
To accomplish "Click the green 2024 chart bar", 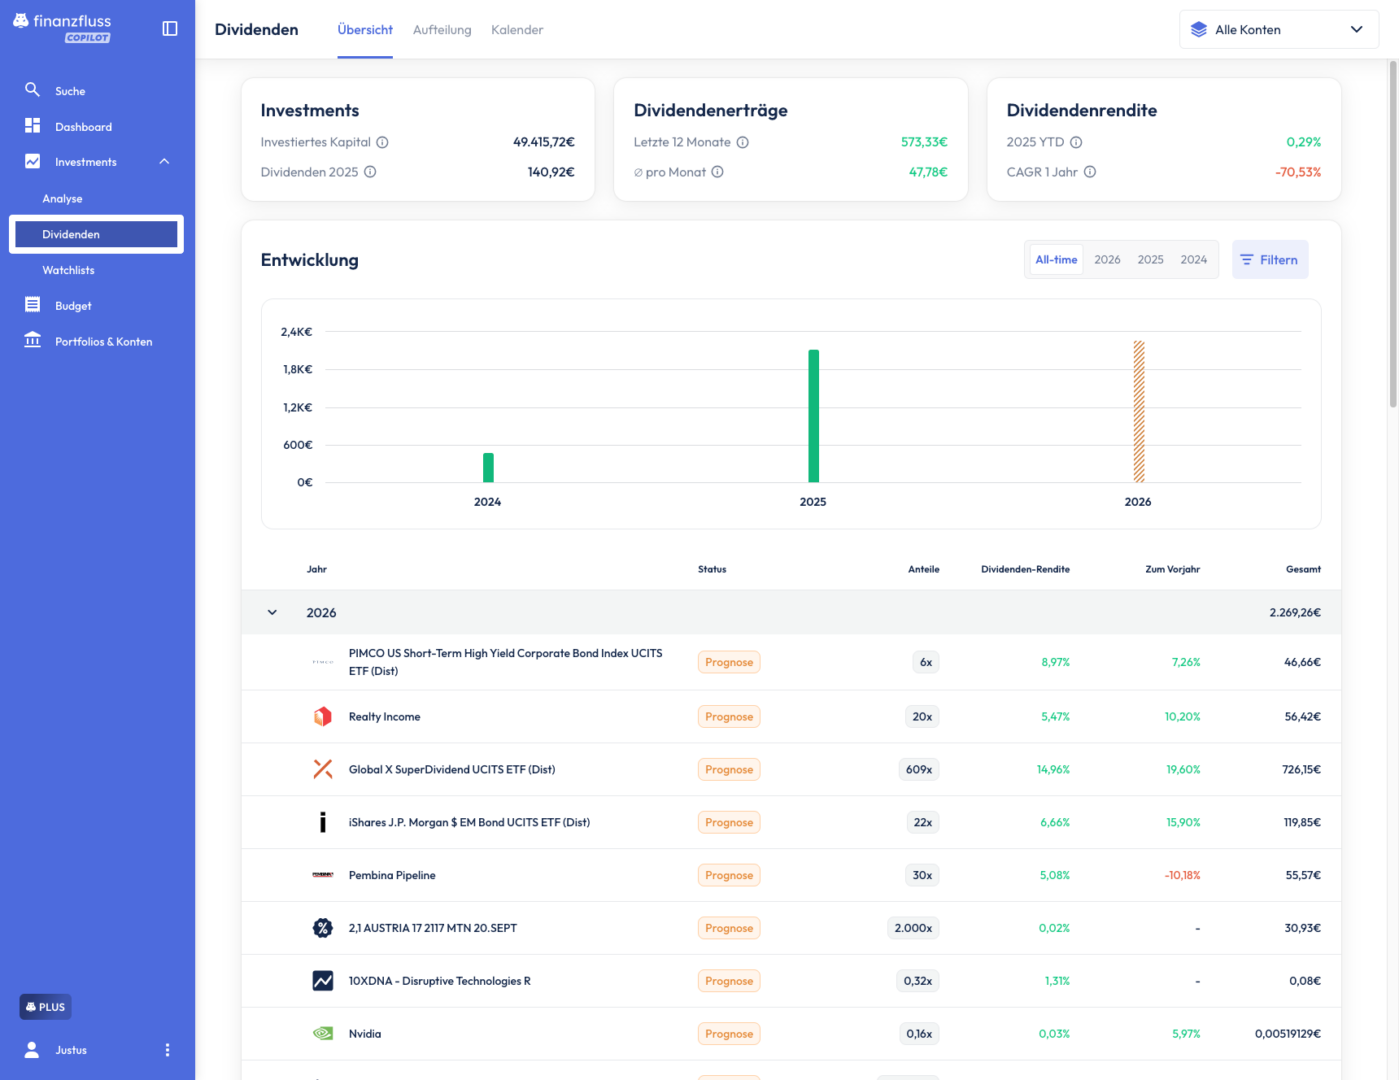I will [x=488, y=467].
